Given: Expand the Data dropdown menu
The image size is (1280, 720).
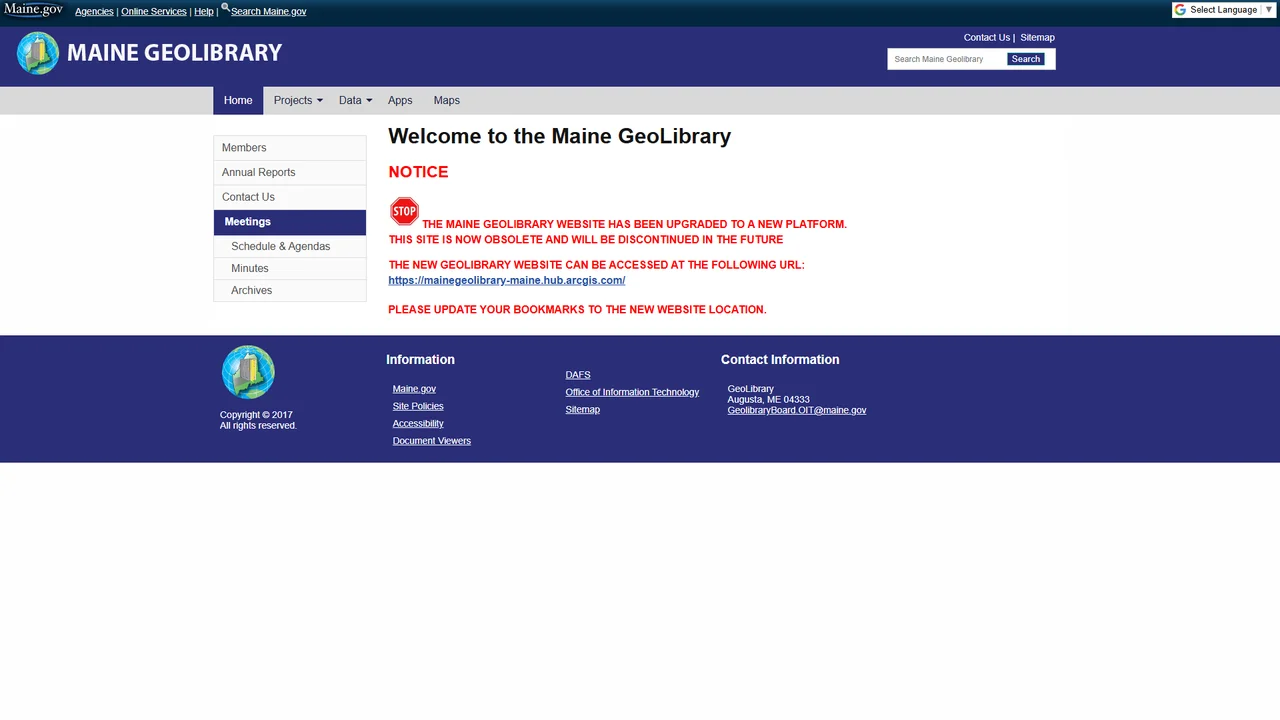Looking at the screenshot, I should pos(355,100).
